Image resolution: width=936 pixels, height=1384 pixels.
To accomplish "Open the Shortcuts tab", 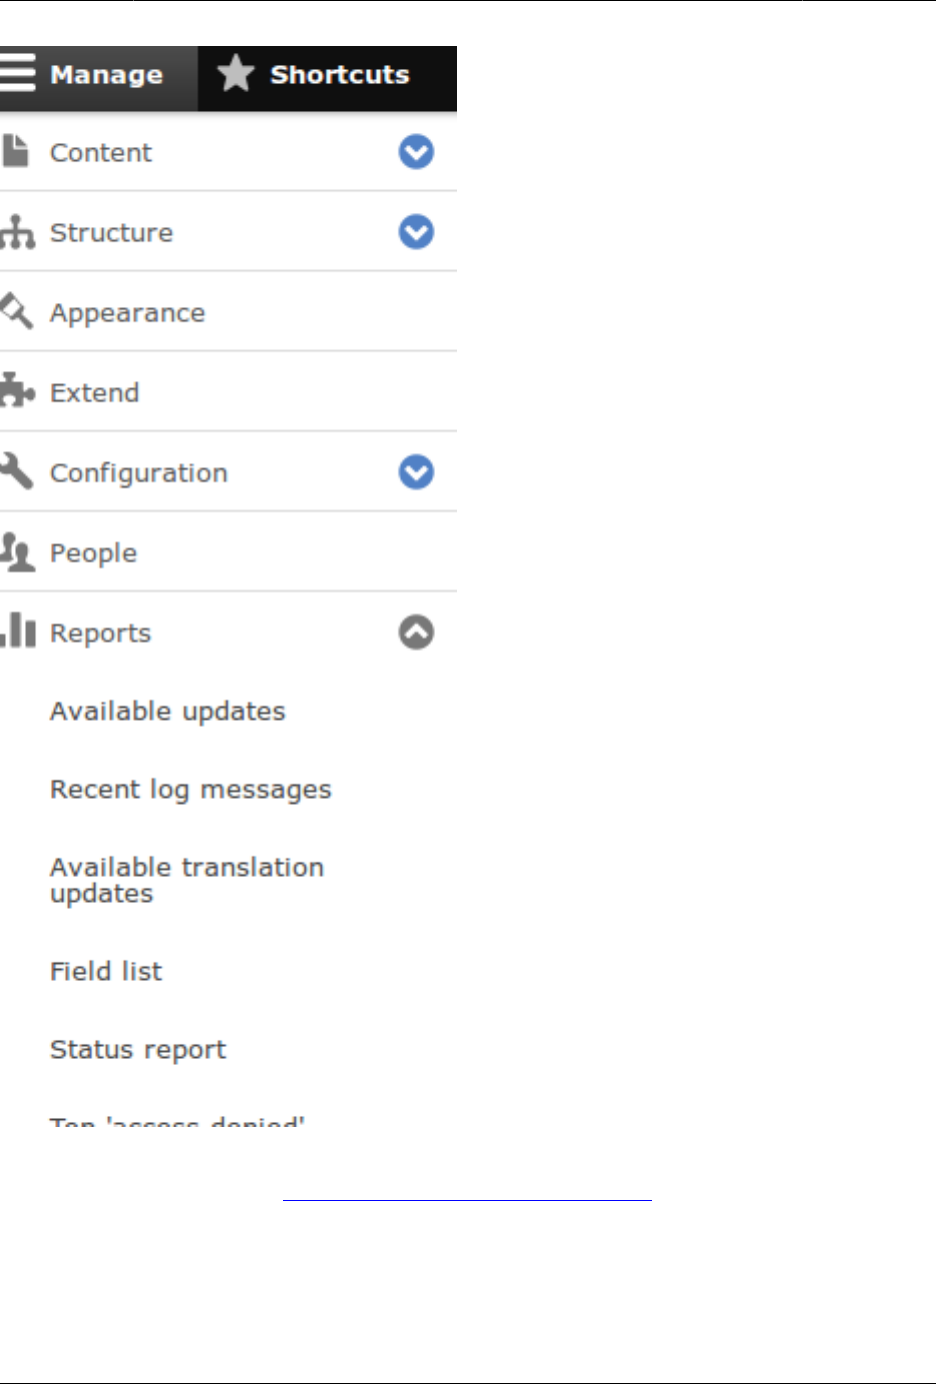I will click(x=339, y=75).
